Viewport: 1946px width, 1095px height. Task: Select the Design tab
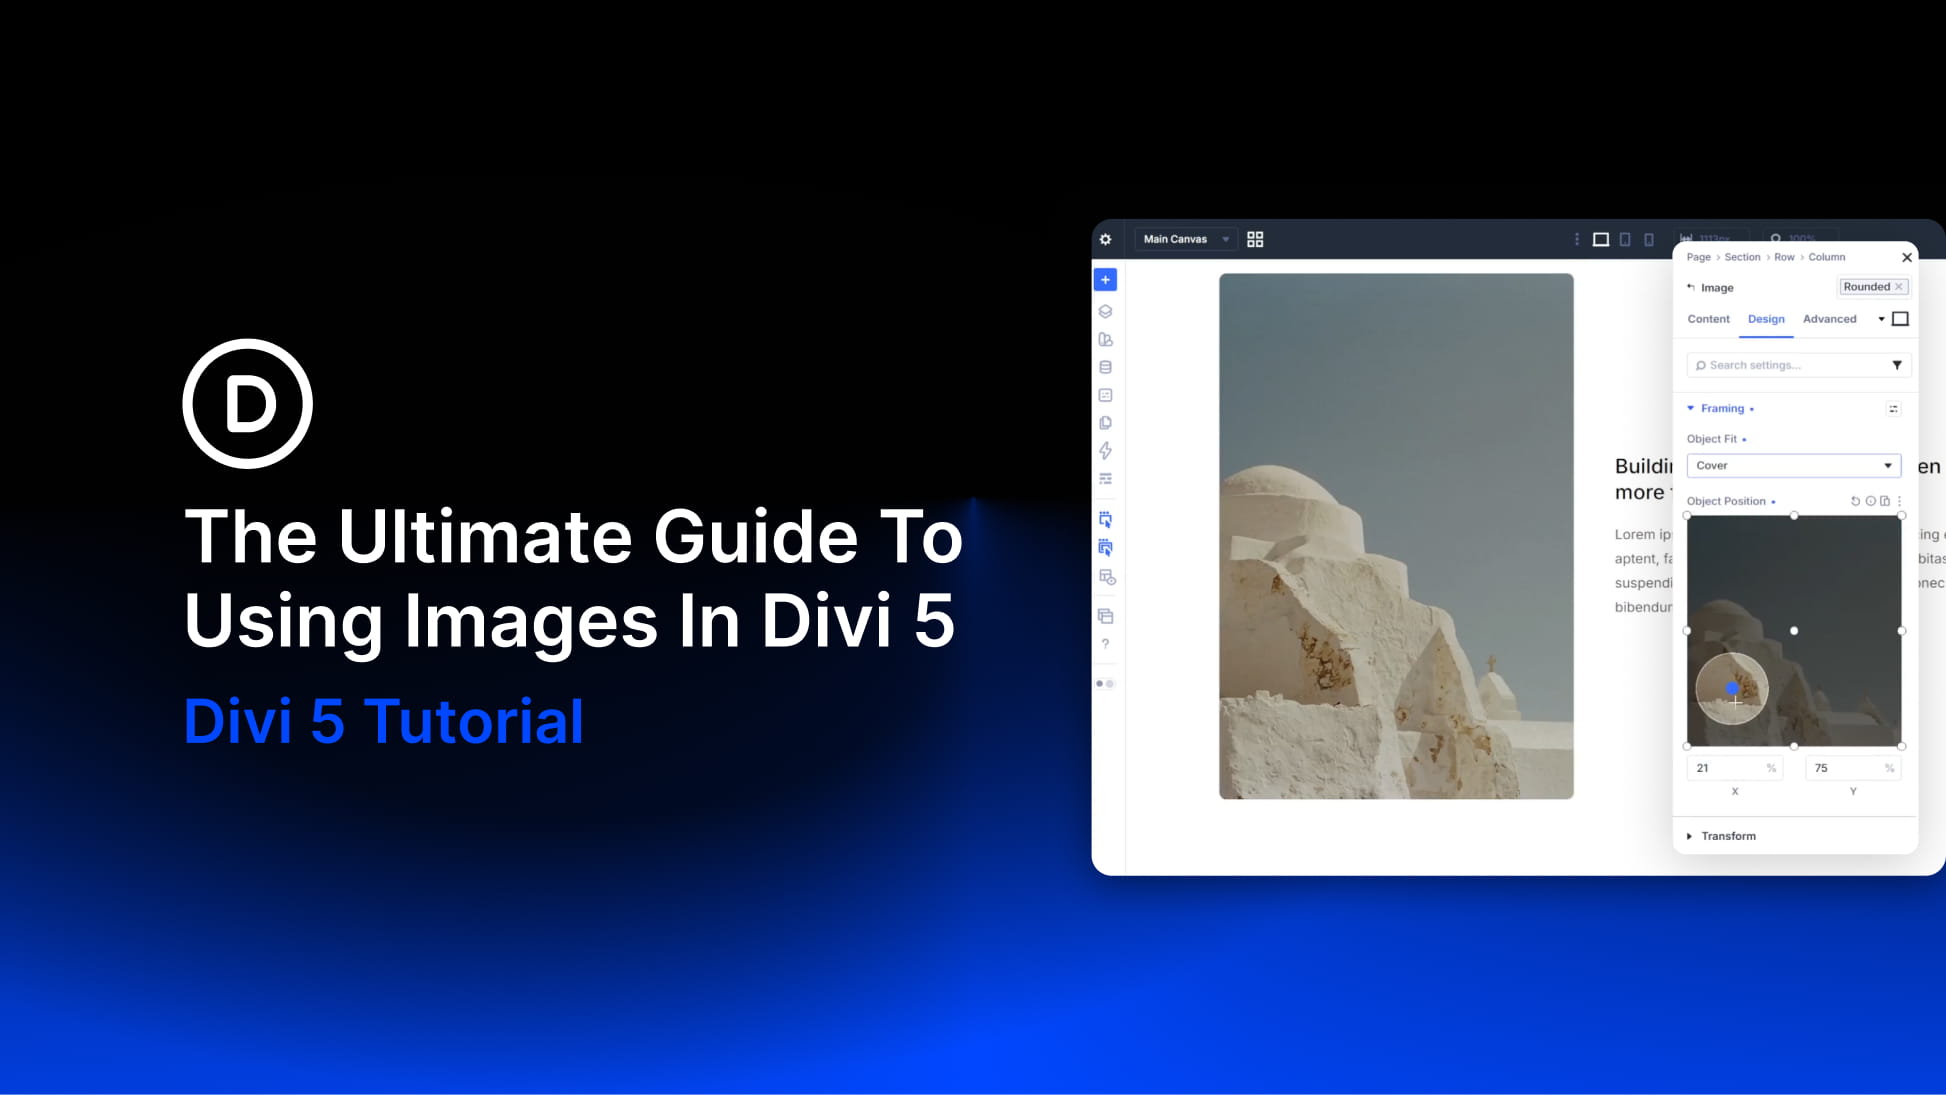point(1766,319)
